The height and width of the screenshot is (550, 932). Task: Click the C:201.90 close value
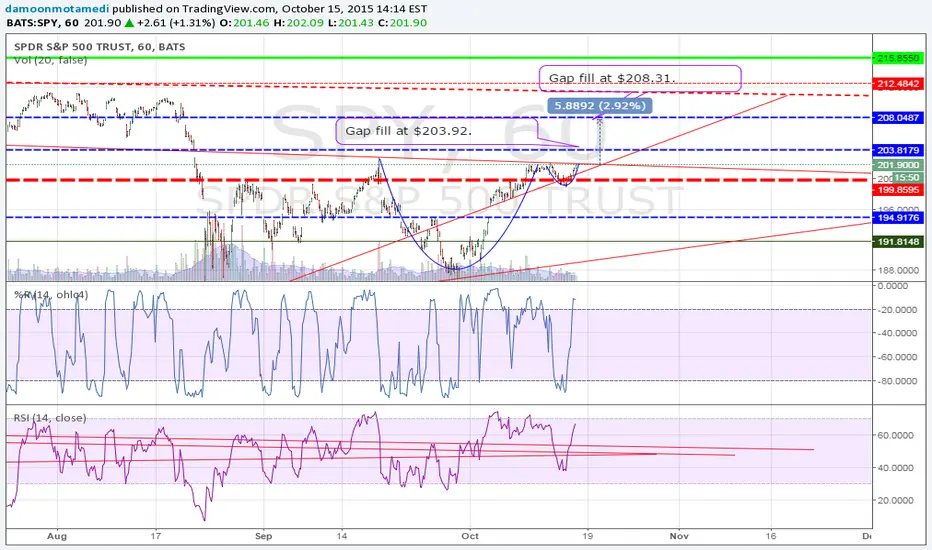point(402,23)
